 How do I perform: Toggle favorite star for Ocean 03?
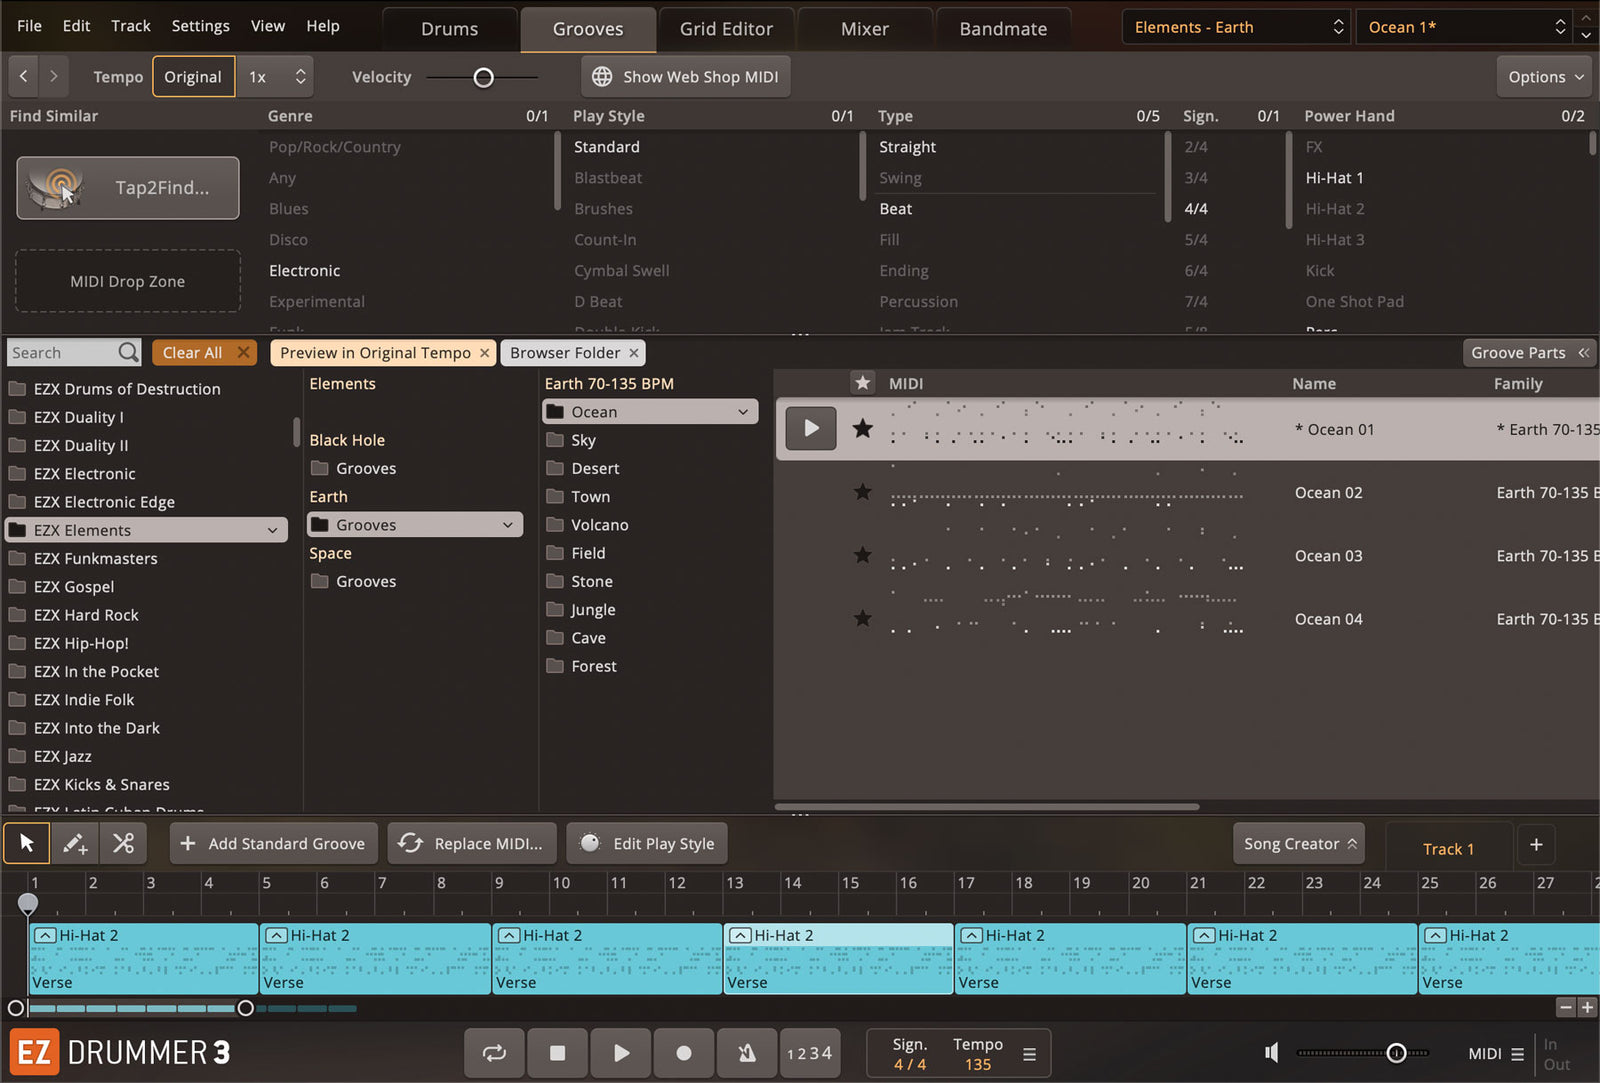(862, 555)
